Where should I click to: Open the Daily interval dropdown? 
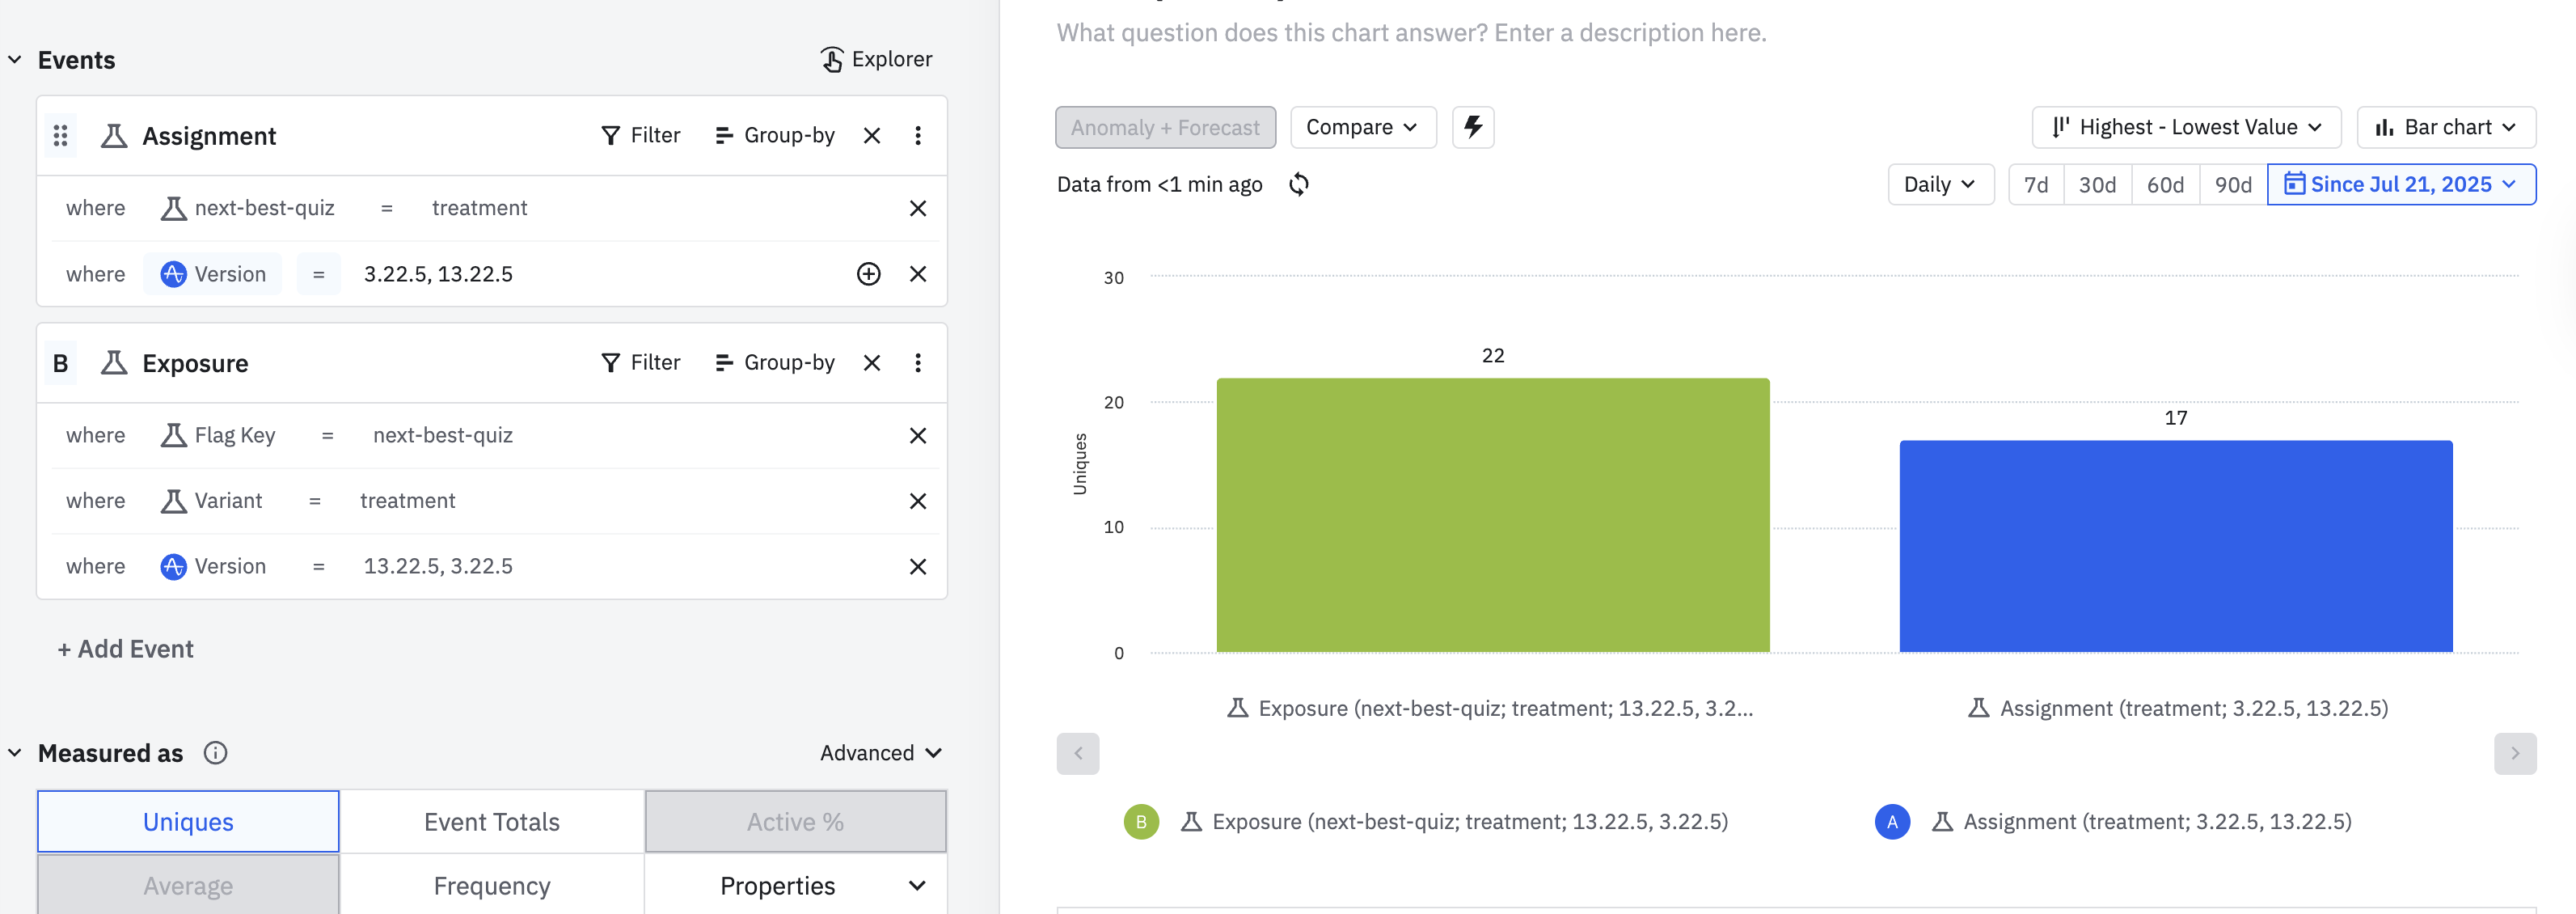1939,185
